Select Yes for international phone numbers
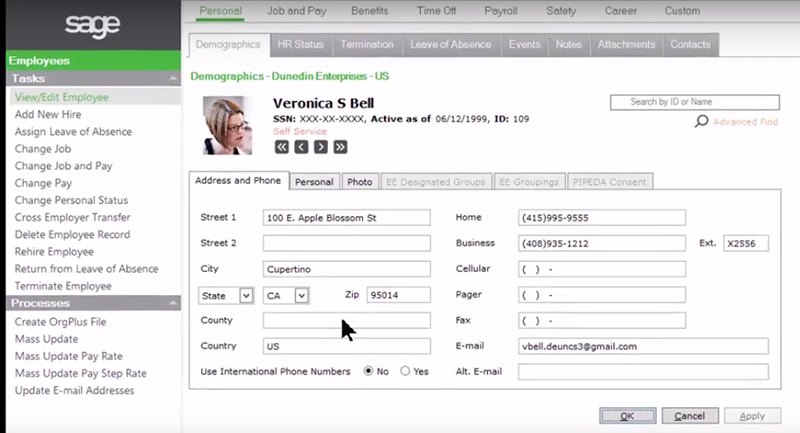 point(405,371)
